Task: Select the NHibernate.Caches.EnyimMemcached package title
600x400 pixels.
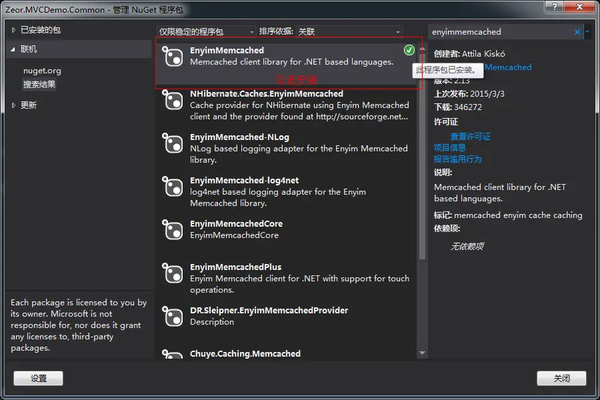Action: point(267,94)
